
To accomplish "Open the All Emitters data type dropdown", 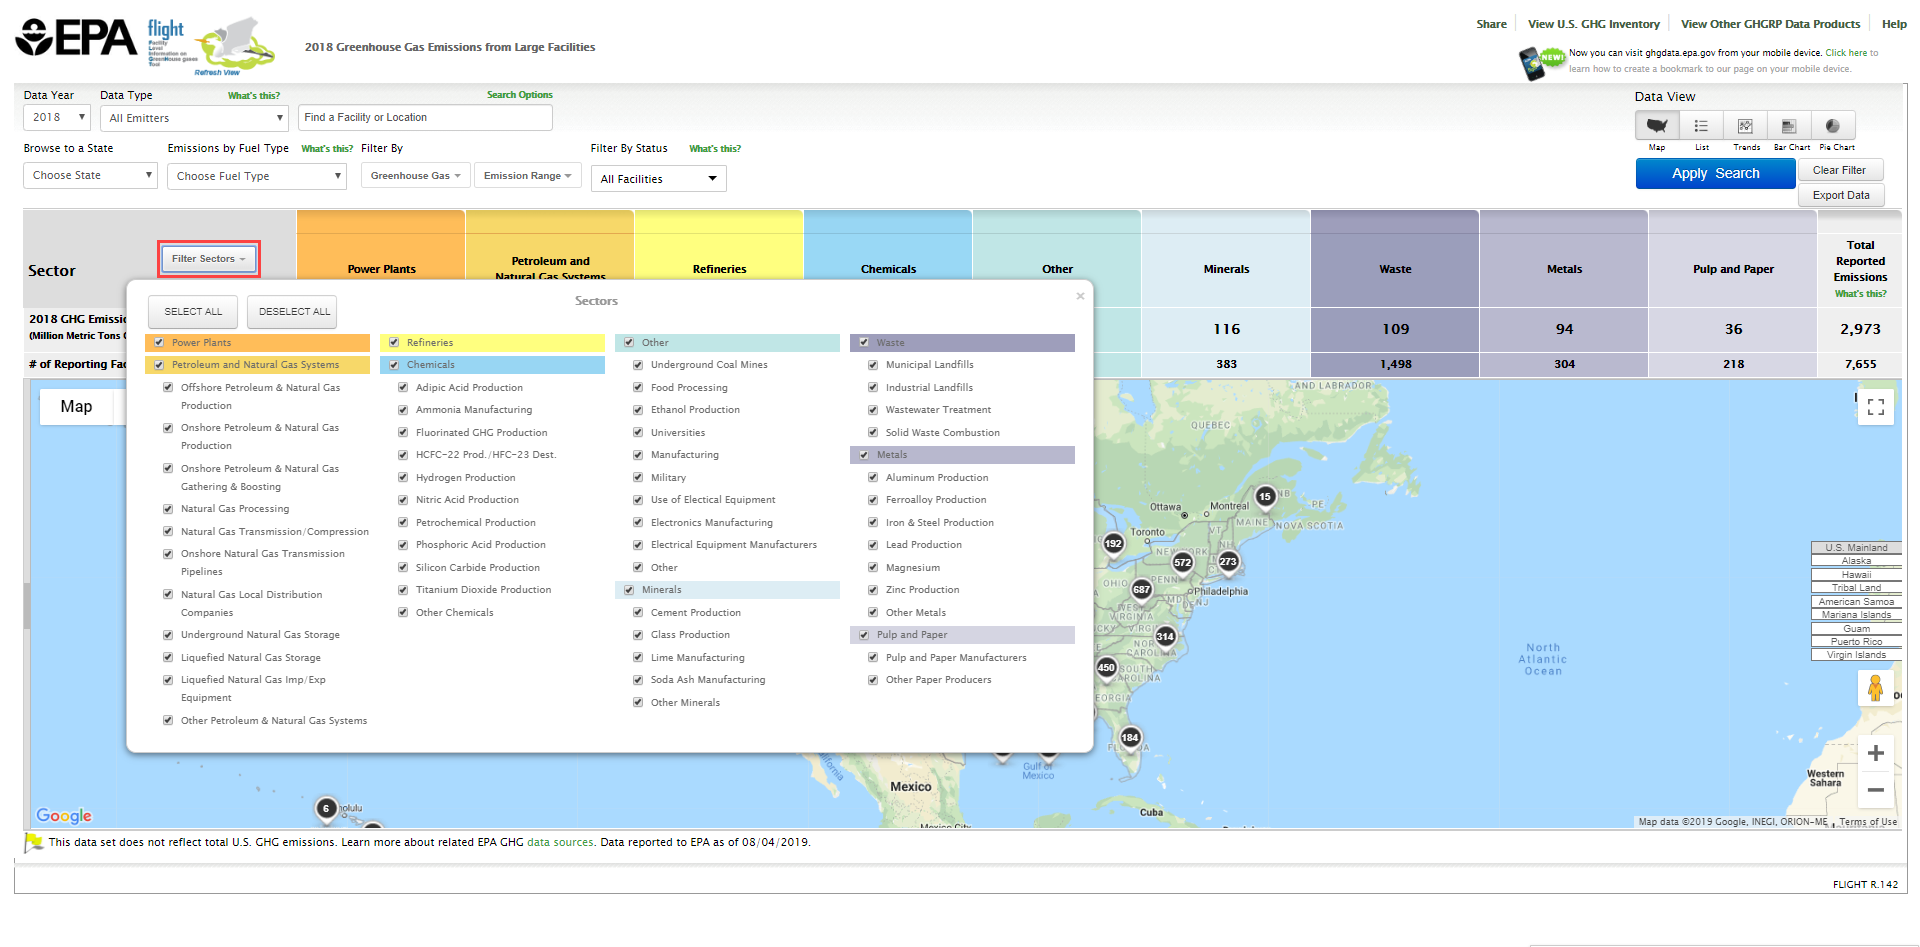I will (195, 118).
